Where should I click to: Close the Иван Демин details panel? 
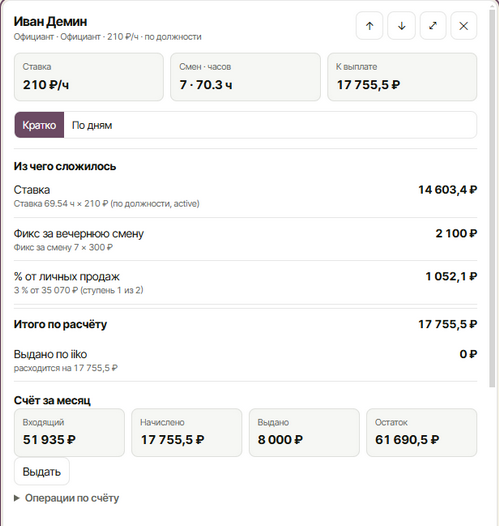coord(463,26)
